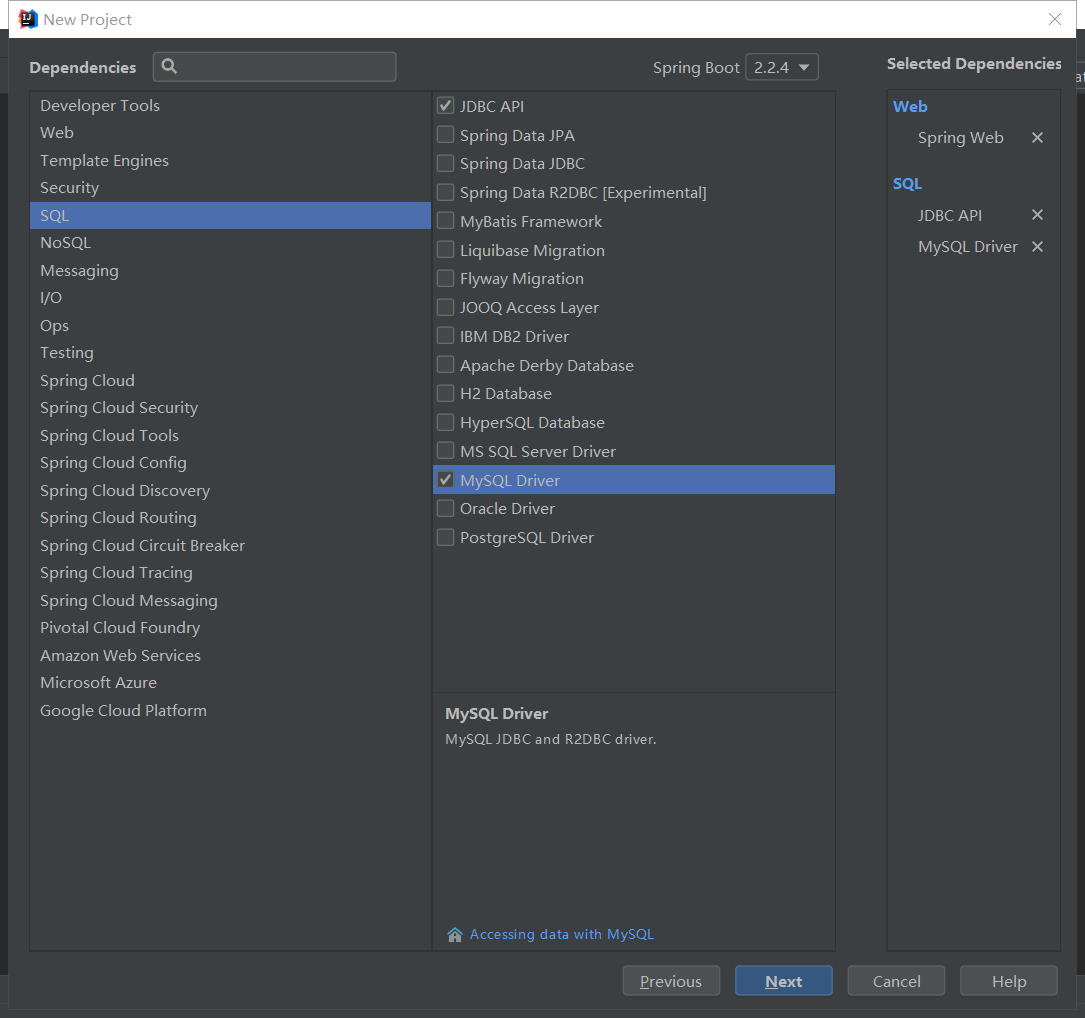Select Spring Cloud Discovery category
The image size is (1085, 1018).
(230, 491)
